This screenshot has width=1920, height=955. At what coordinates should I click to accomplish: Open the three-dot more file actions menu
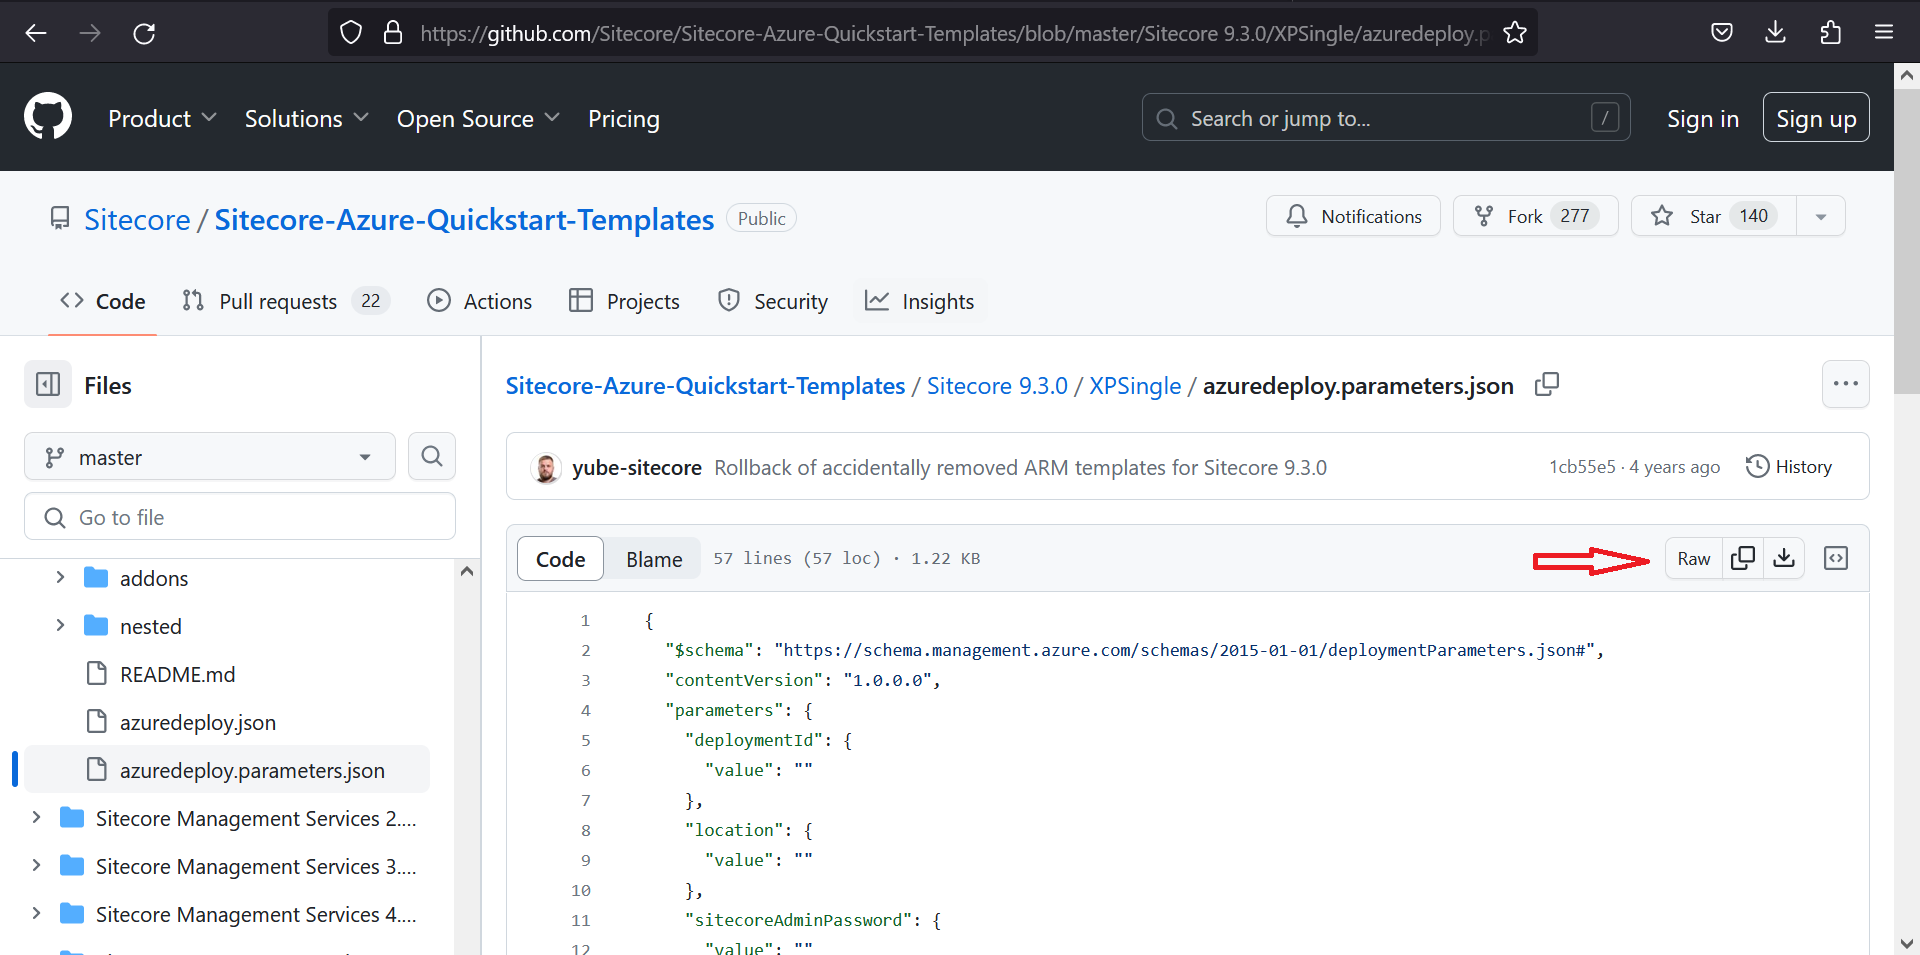point(1845,384)
